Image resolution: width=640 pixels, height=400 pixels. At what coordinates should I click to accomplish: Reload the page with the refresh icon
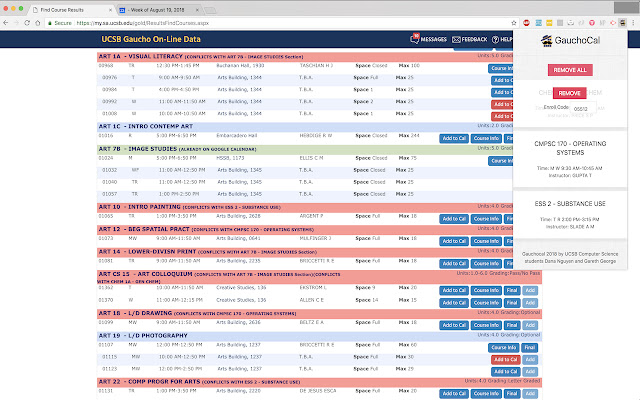pos(27,23)
